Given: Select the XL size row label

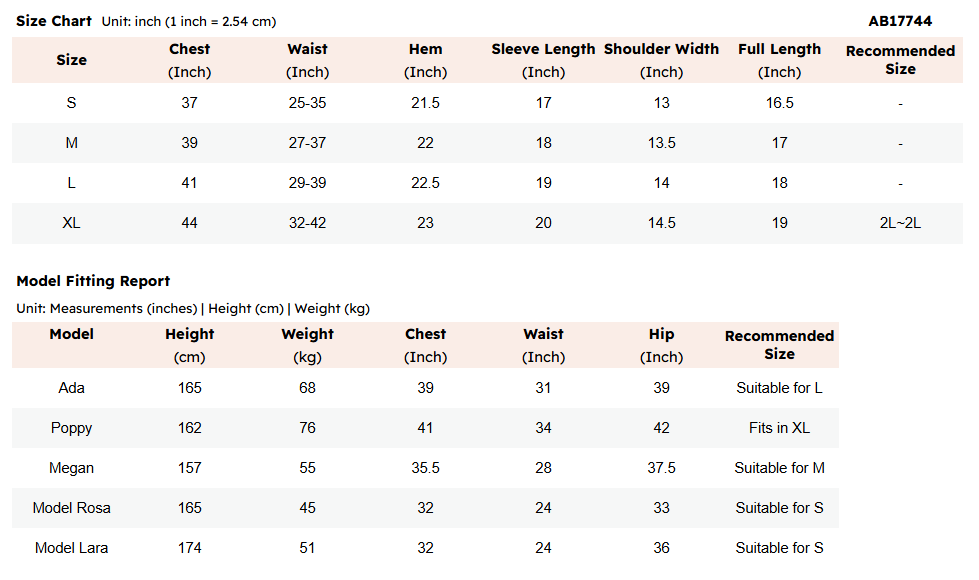Looking at the screenshot, I should point(71,223).
